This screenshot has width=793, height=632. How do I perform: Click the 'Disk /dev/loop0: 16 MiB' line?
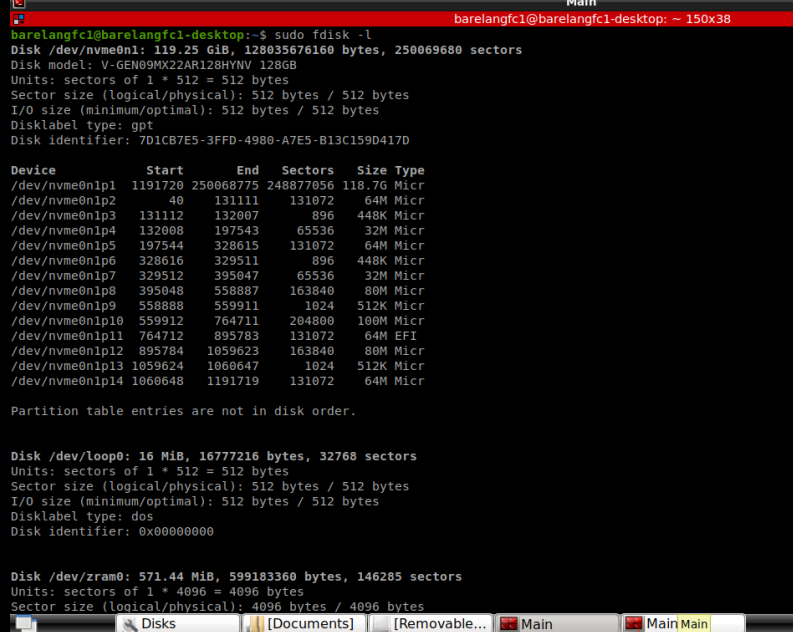213,457
